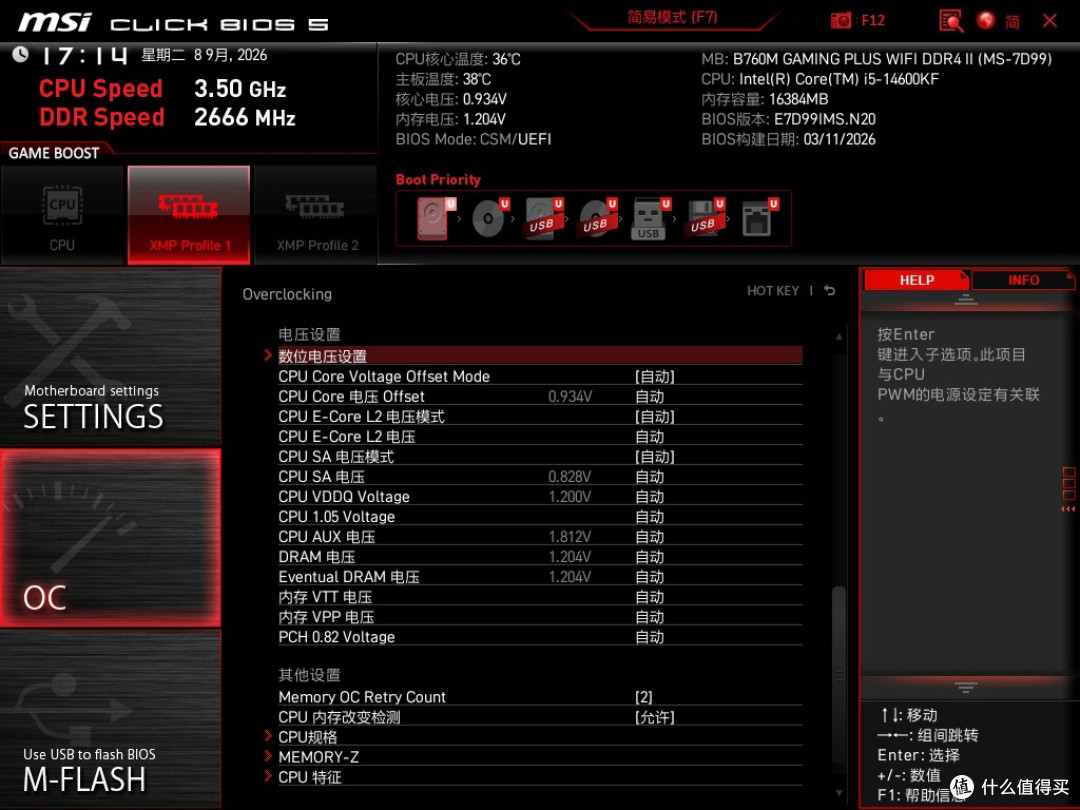Open CPU SA 电压模式 dropdown

tap(654, 456)
